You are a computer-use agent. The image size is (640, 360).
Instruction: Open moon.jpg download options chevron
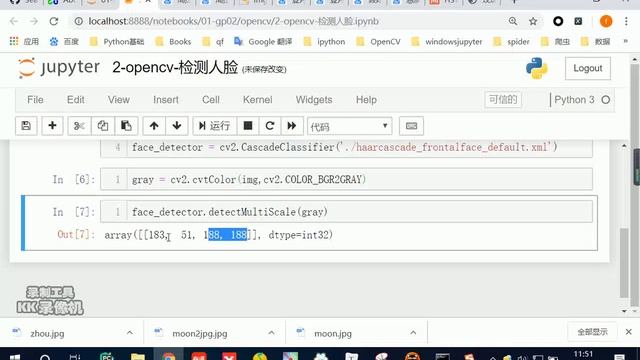(413, 333)
